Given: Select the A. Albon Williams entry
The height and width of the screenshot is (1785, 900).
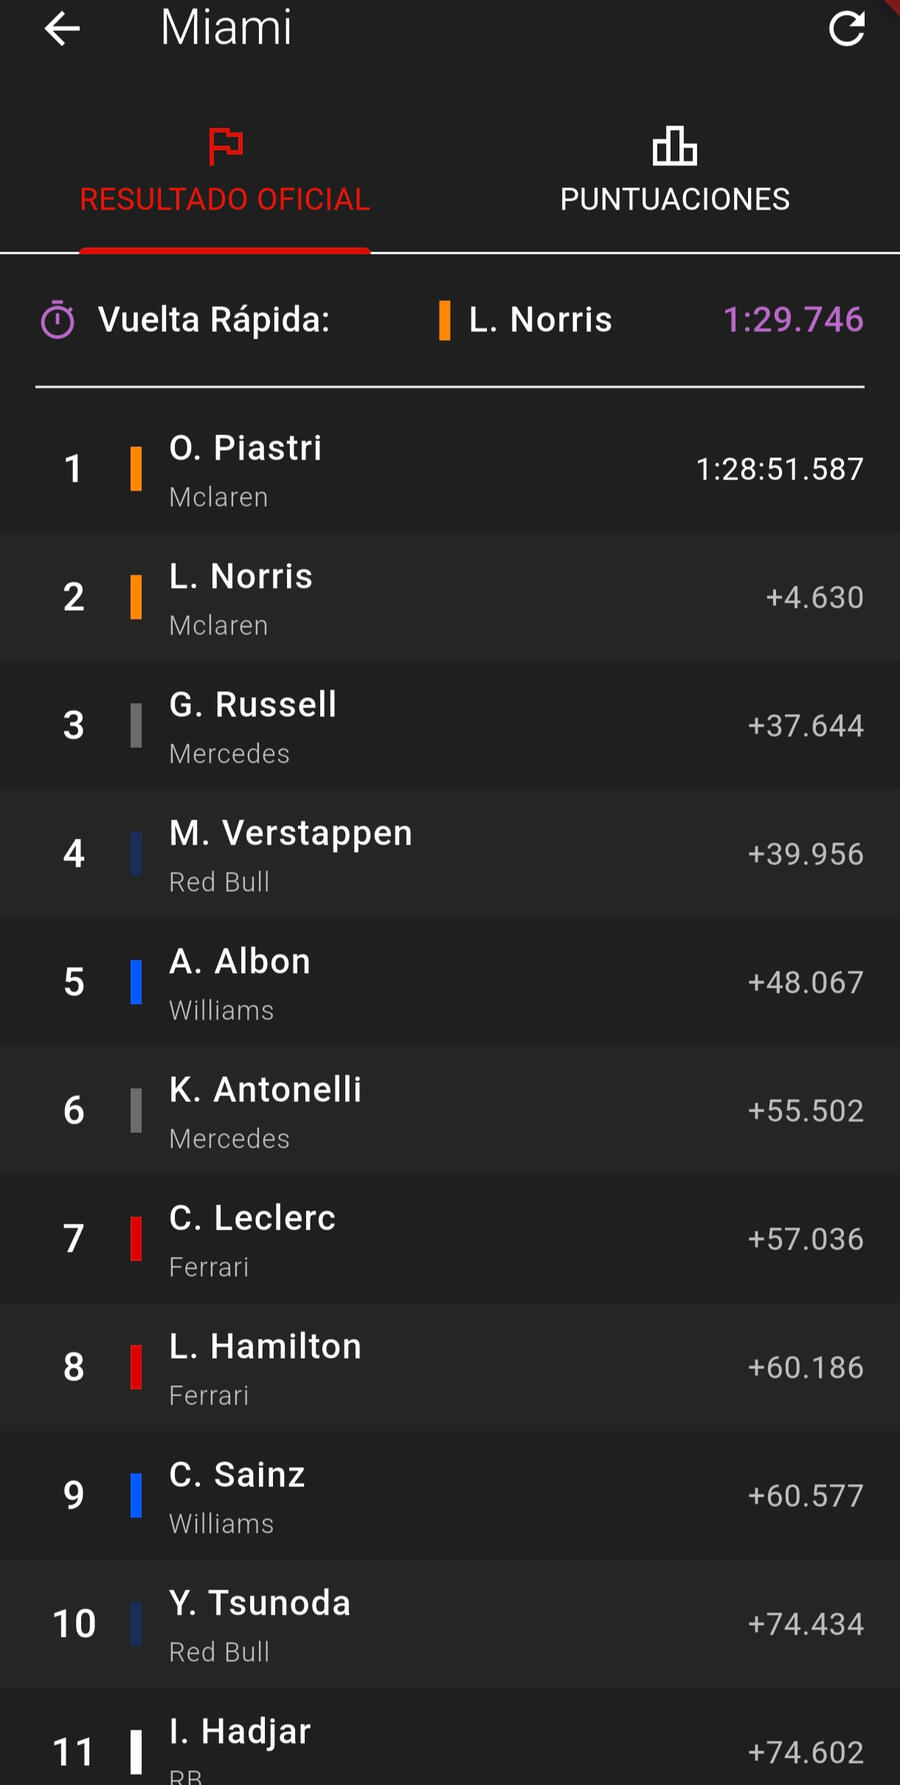Looking at the screenshot, I should 450,982.
